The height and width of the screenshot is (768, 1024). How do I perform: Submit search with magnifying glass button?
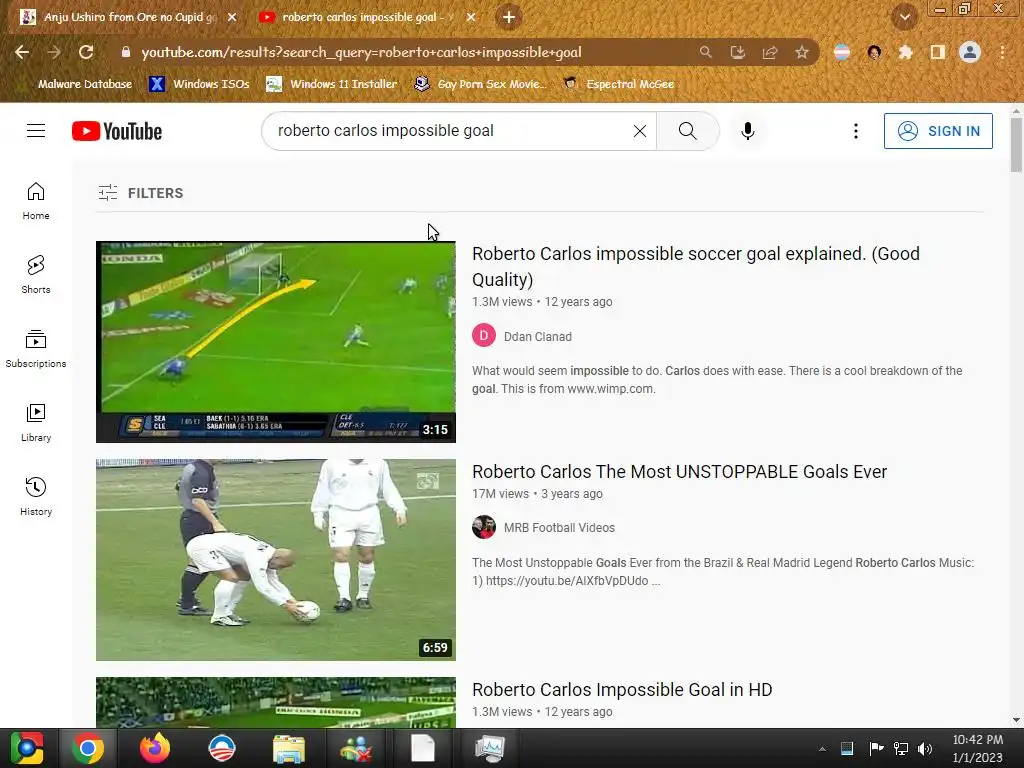(x=687, y=131)
